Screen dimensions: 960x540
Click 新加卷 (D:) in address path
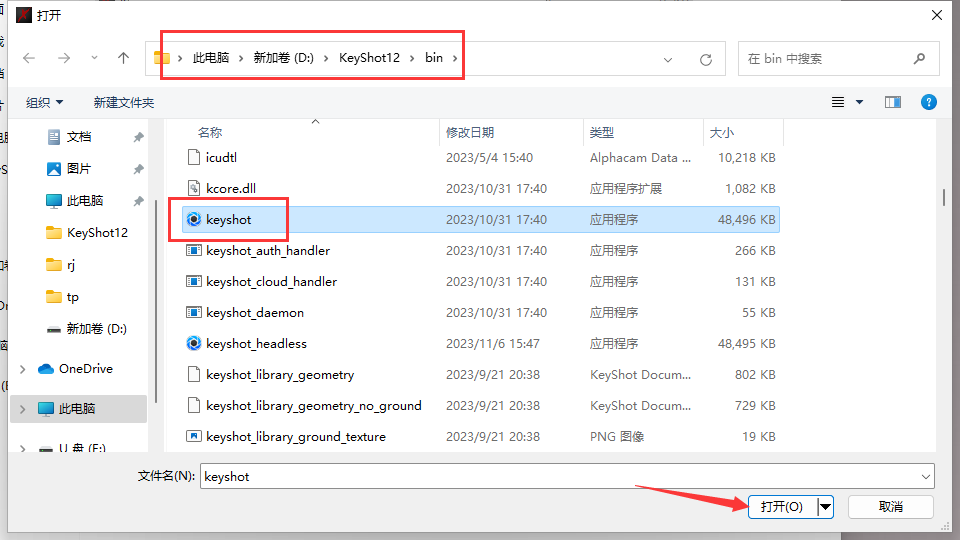pyautogui.click(x=283, y=58)
